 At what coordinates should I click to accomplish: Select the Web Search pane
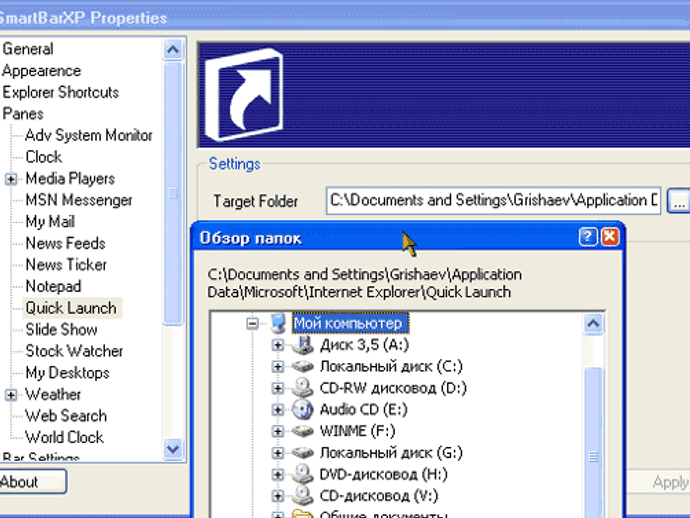pos(66,416)
